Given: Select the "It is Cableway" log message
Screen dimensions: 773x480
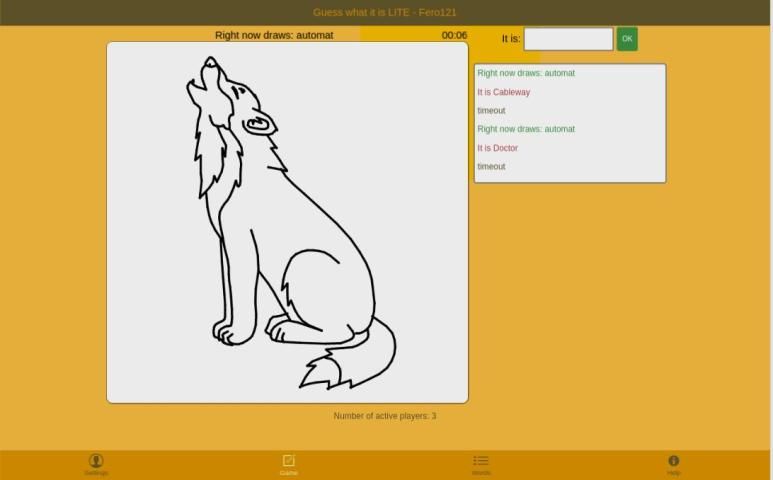Looking at the screenshot, I should tap(504, 92).
